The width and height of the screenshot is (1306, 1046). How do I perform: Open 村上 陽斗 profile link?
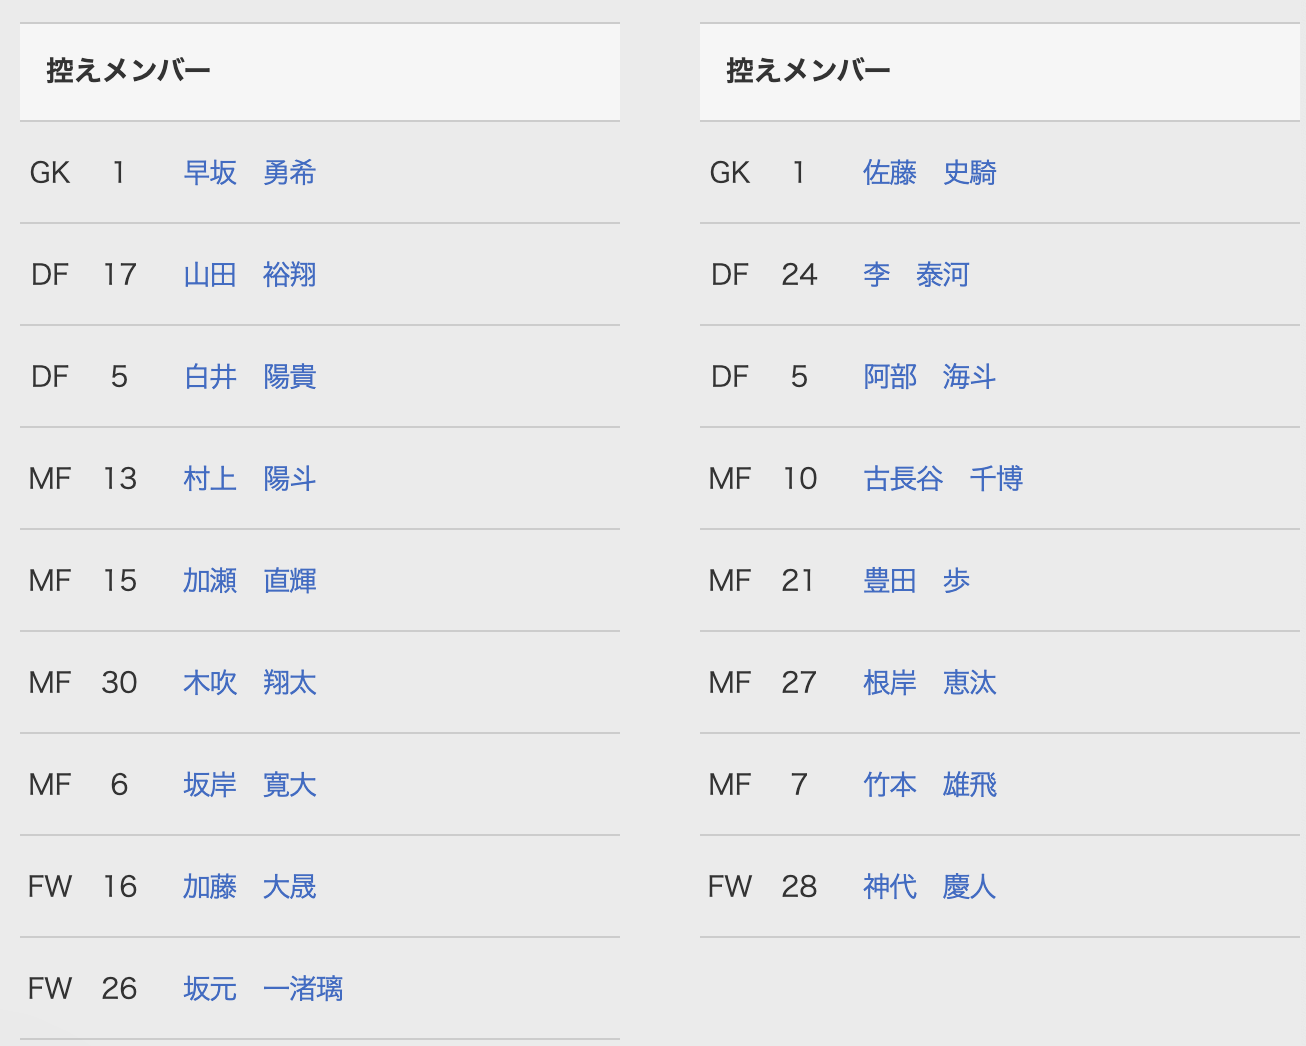click(x=249, y=479)
